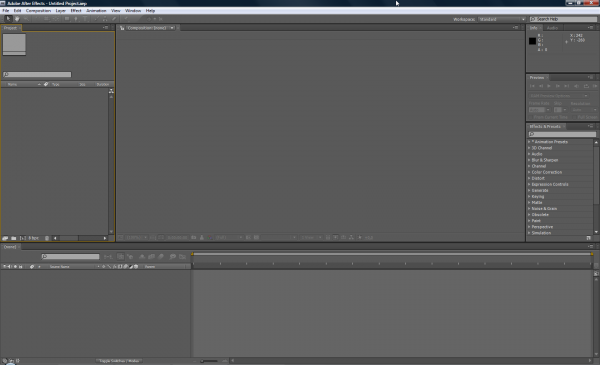
Task: Select the Hand tool
Action: pyautogui.click(x=17, y=19)
